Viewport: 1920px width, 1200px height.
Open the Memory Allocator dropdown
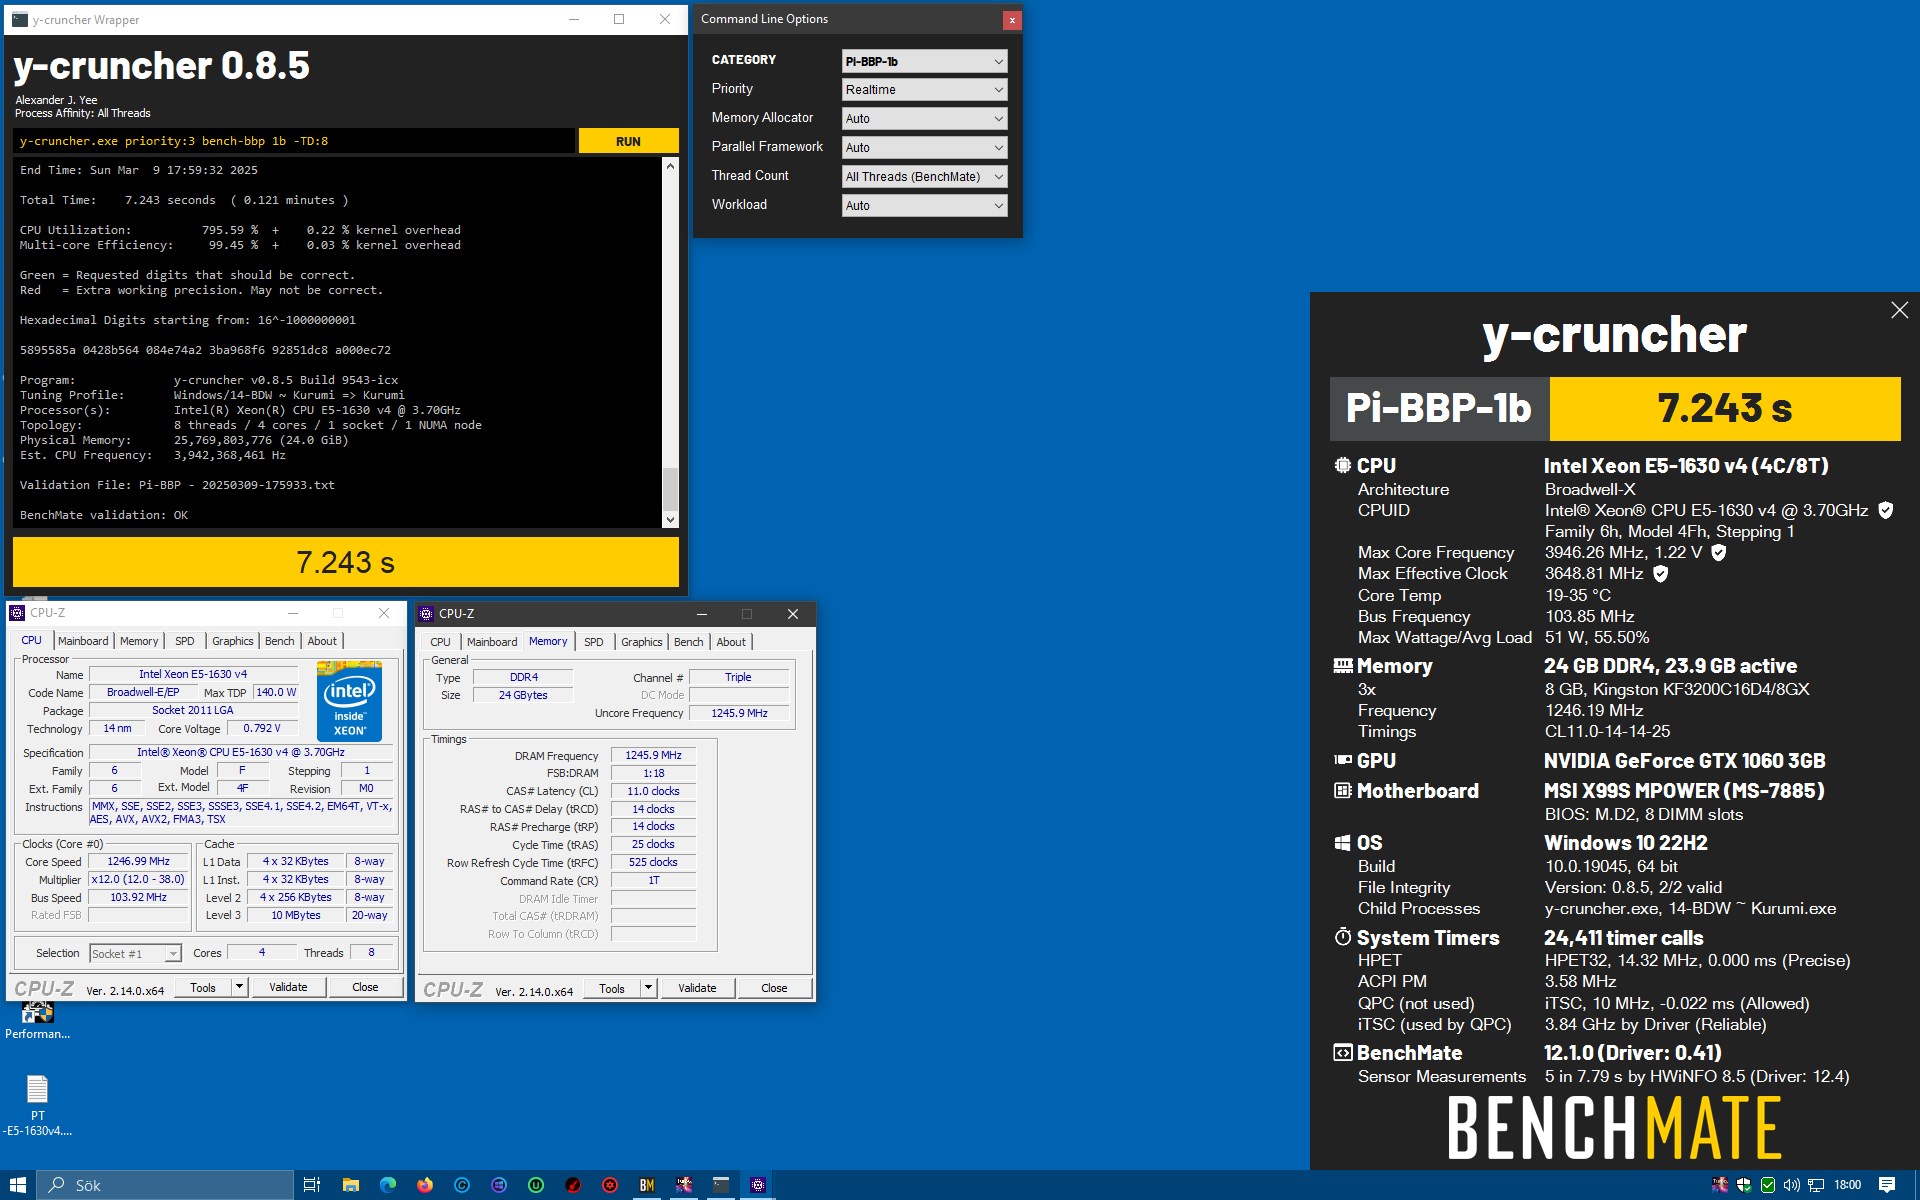[x=924, y=118]
